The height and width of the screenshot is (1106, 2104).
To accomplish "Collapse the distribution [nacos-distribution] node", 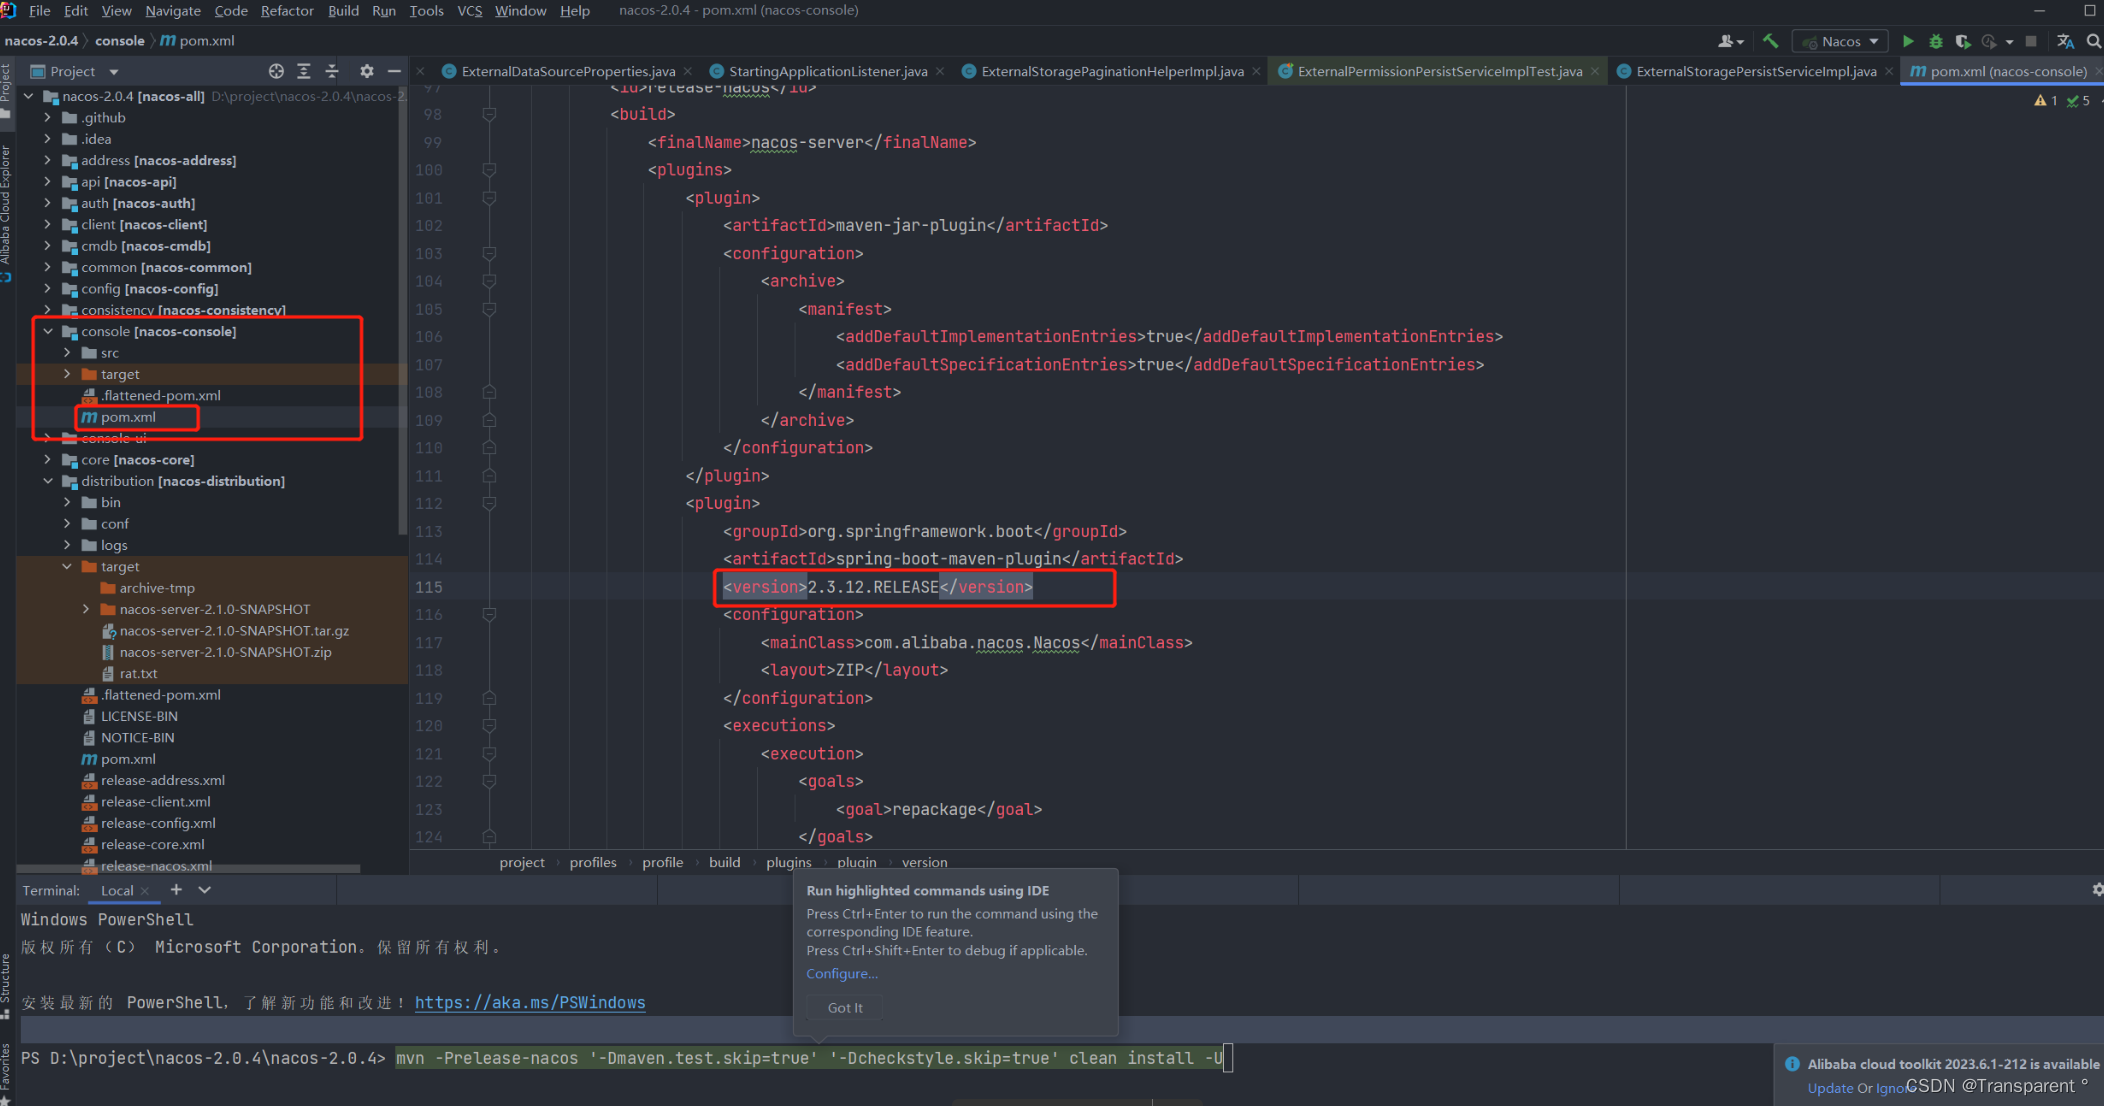I will [47, 481].
